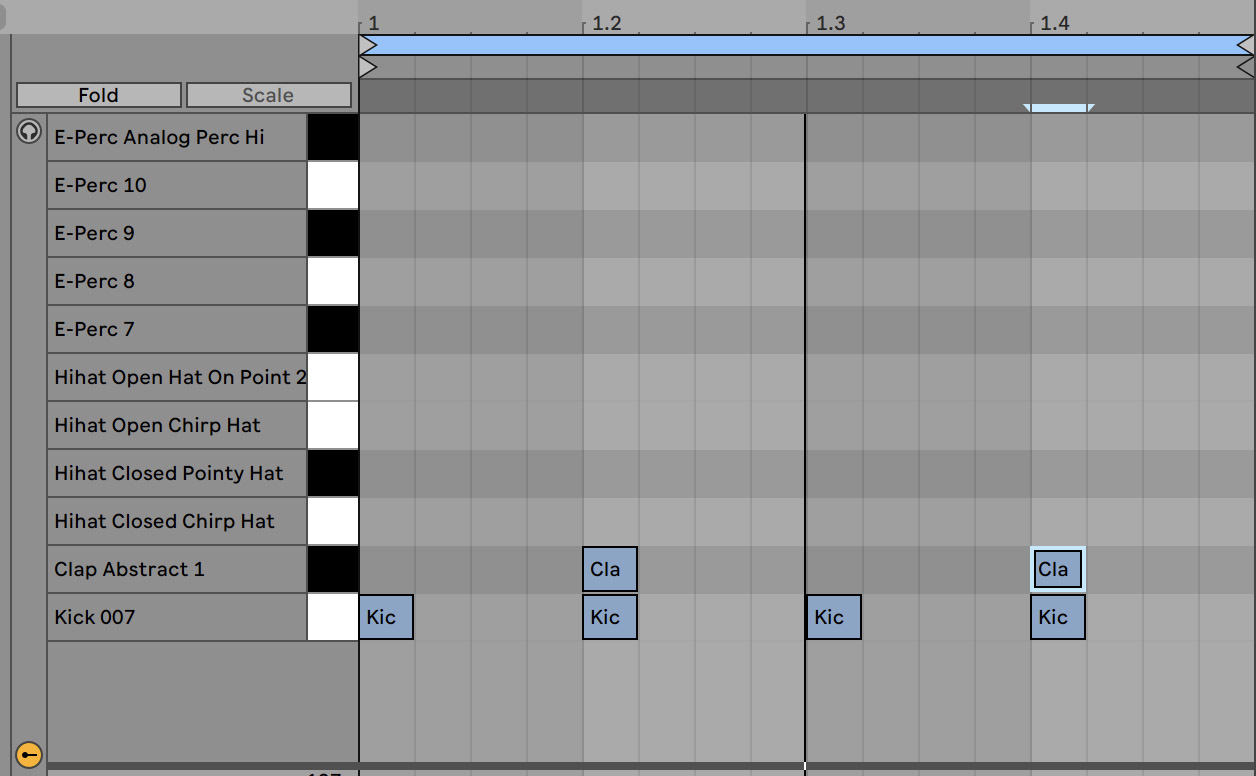Select the highlighted Cla note at beat 1.4
The image size is (1256, 776).
1057,568
